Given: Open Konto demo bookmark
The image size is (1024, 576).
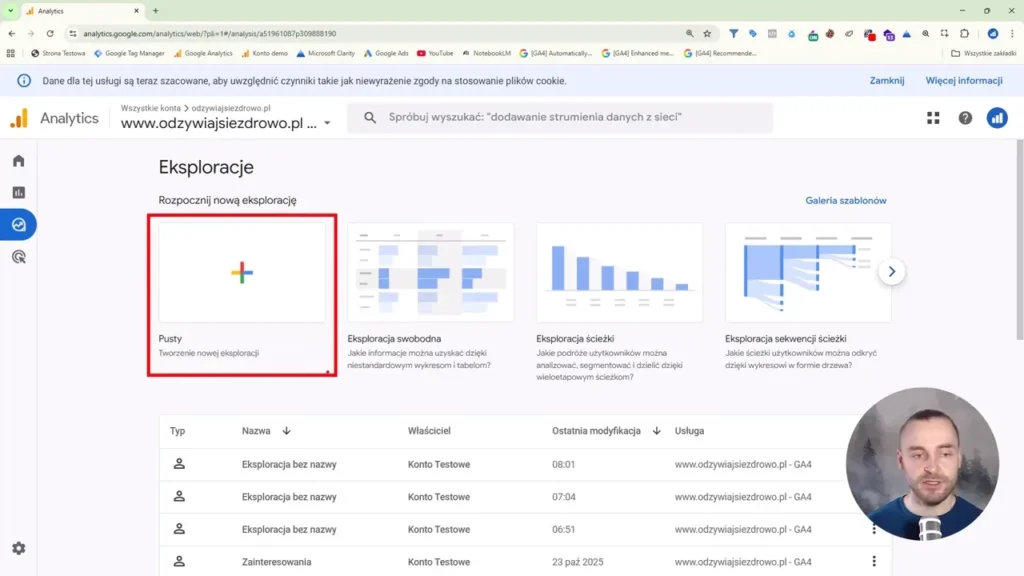Looking at the screenshot, I should click(264, 54).
